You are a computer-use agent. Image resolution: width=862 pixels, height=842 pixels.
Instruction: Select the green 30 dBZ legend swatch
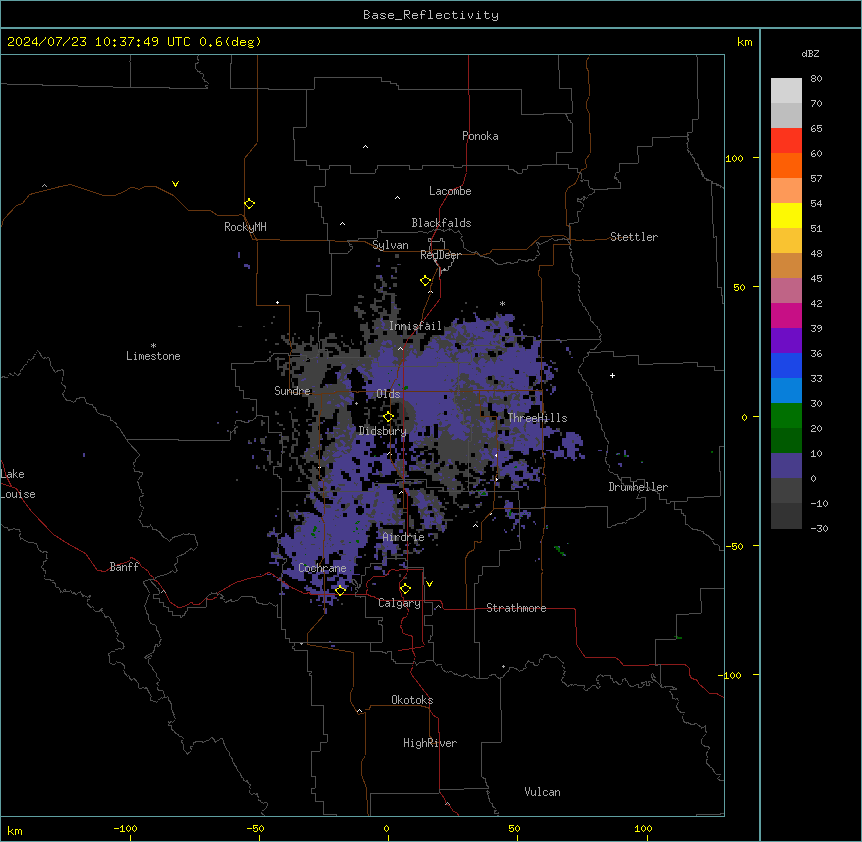786,416
